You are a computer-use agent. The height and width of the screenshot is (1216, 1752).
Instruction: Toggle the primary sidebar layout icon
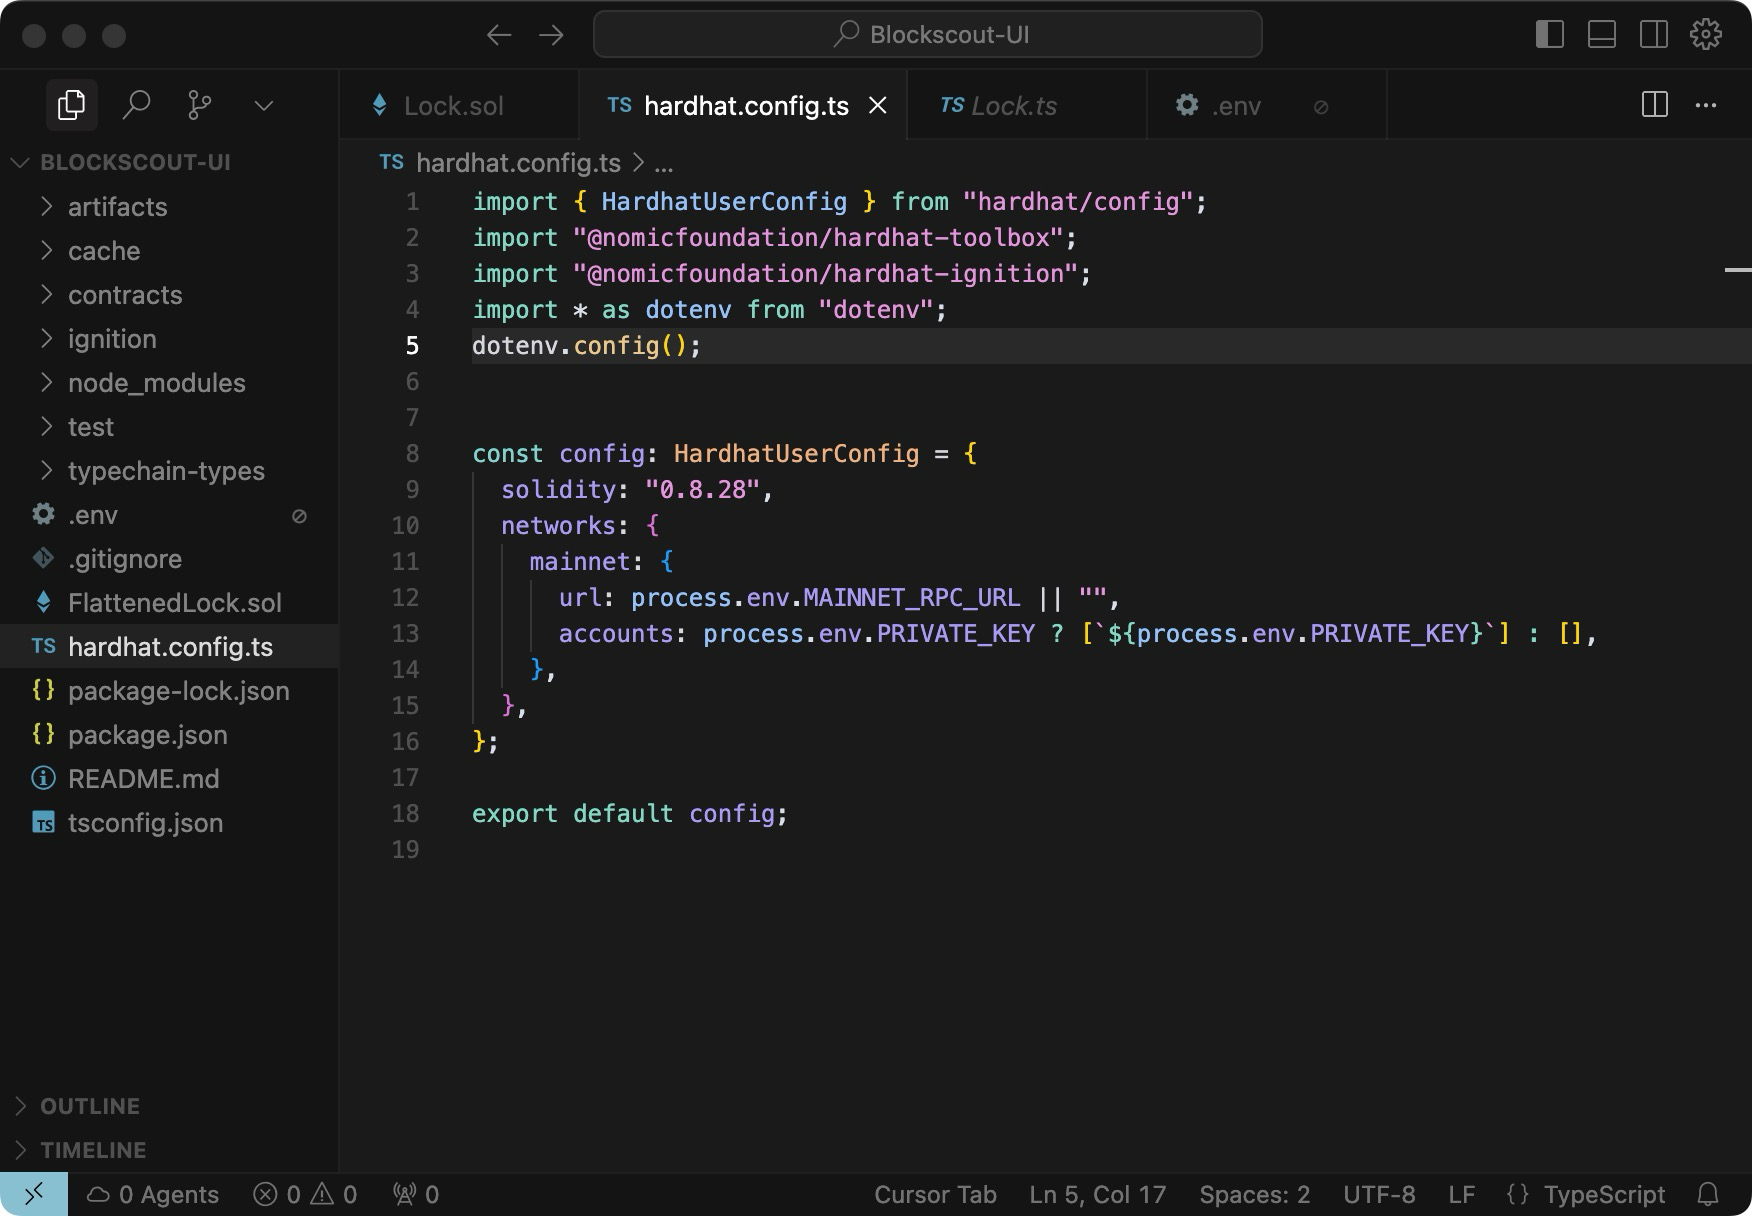tap(1549, 35)
